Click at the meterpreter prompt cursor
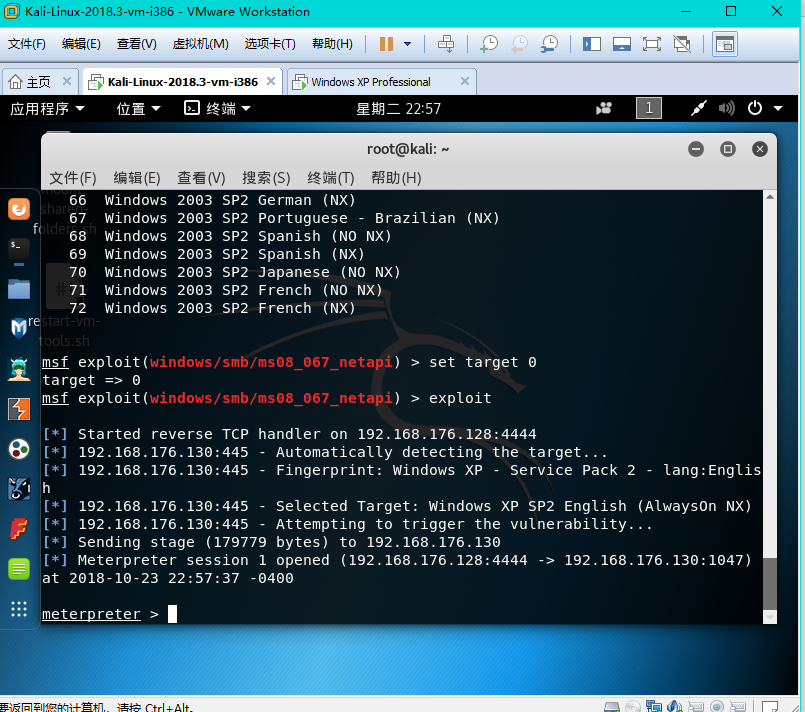The image size is (805, 712). [172, 614]
